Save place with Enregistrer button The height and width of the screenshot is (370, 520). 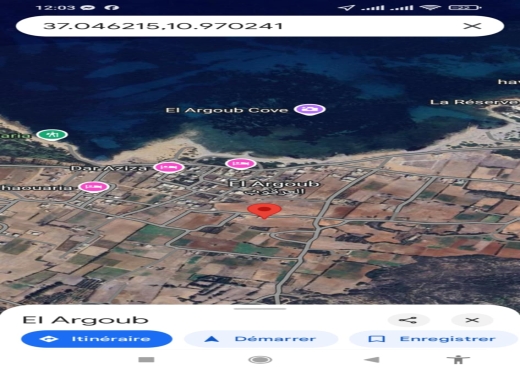coord(433,339)
